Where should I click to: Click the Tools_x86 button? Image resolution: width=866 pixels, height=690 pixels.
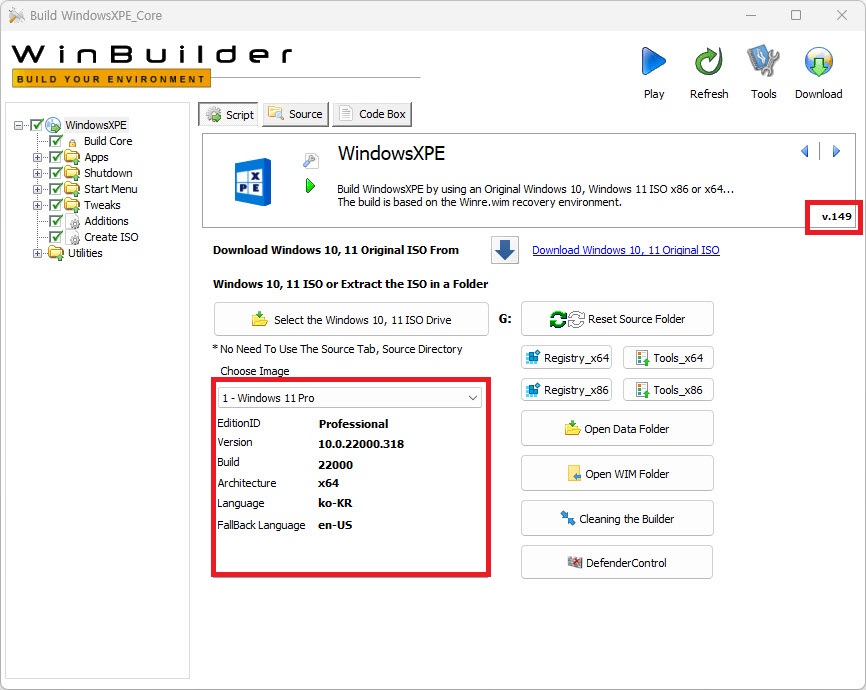coord(668,390)
